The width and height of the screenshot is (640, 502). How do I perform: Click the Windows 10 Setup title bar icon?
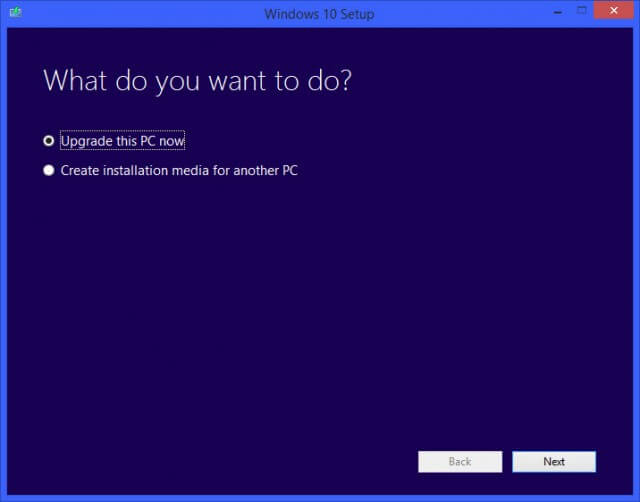click(16, 12)
